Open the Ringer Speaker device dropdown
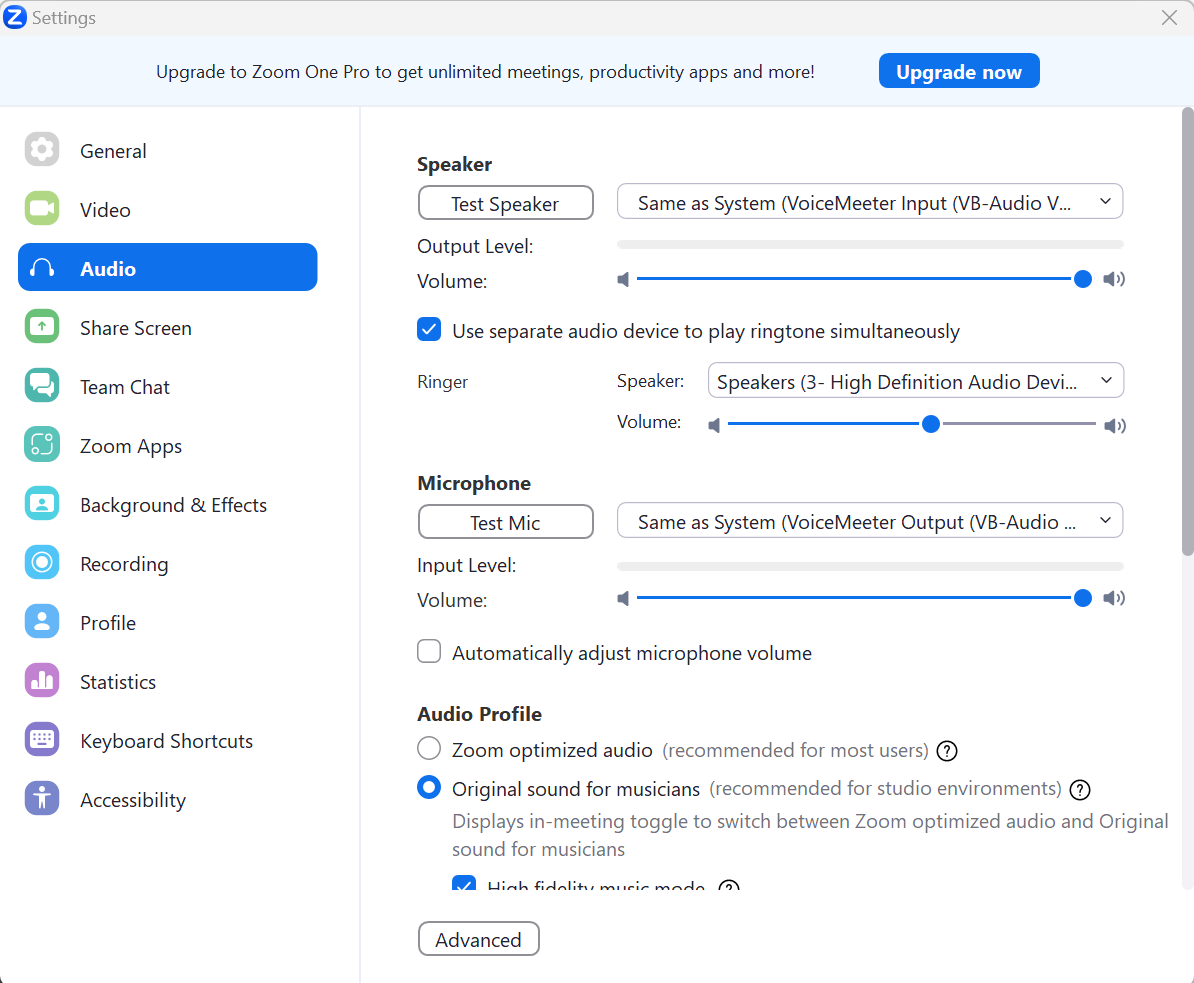1194x983 pixels. click(915, 381)
